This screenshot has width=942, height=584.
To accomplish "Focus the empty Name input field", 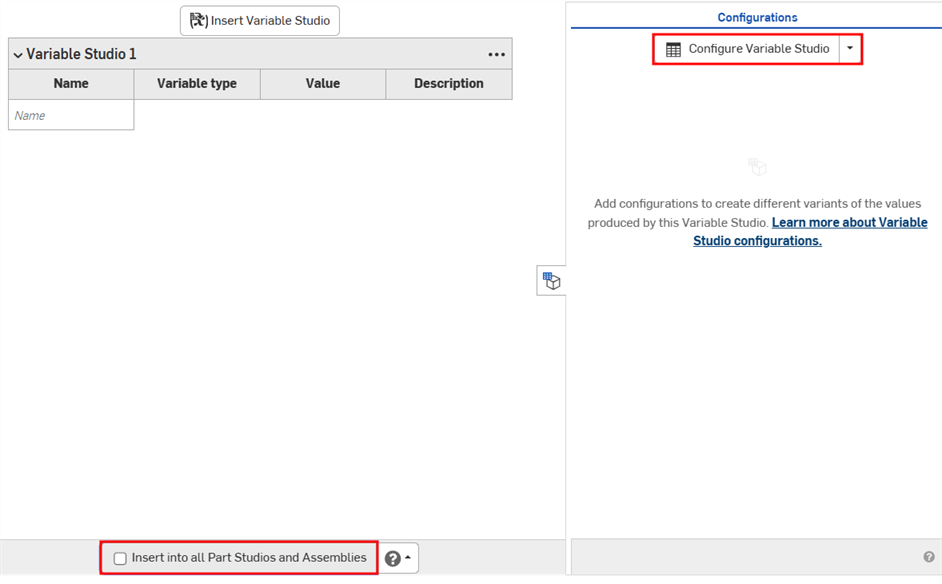I will pos(71,116).
